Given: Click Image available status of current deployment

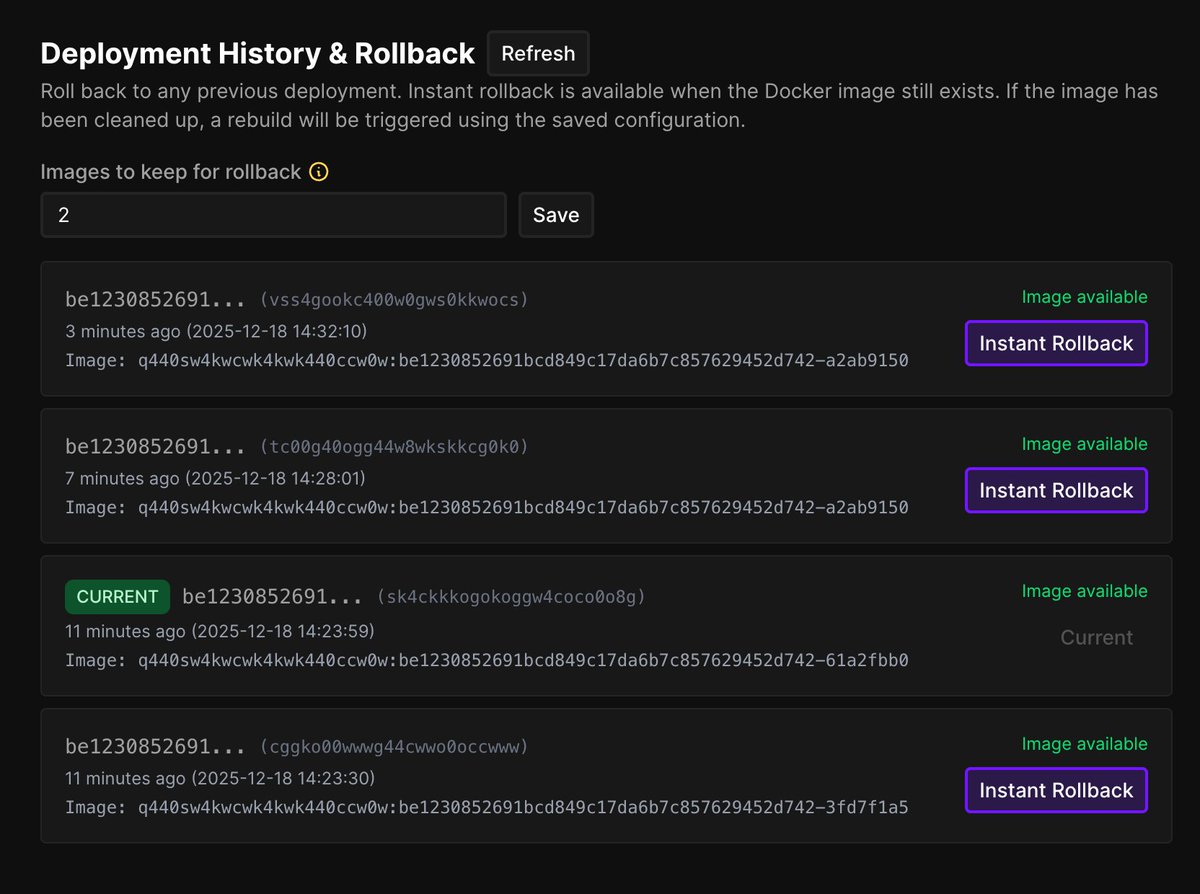Looking at the screenshot, I should pos(1085,591).
